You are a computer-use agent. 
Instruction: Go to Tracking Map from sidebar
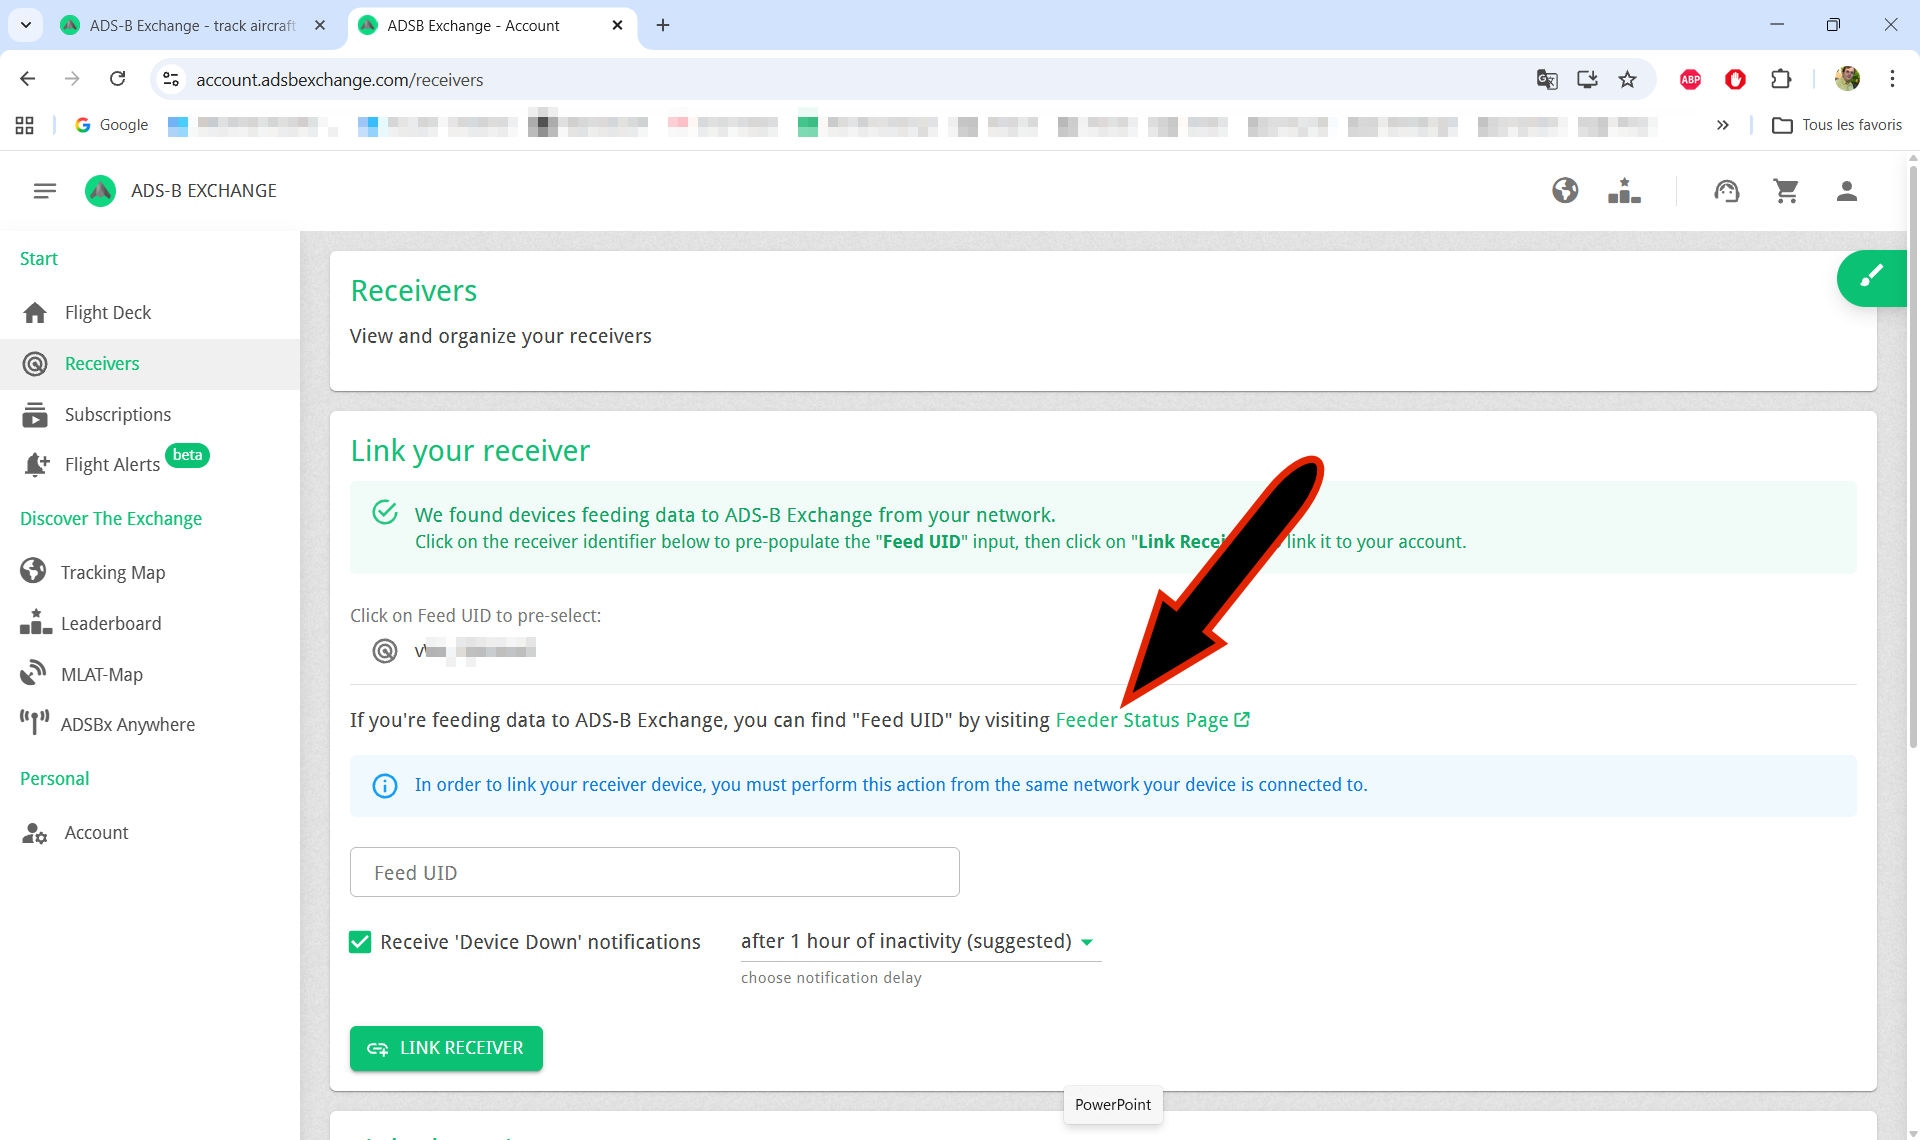tap(150, 572)
